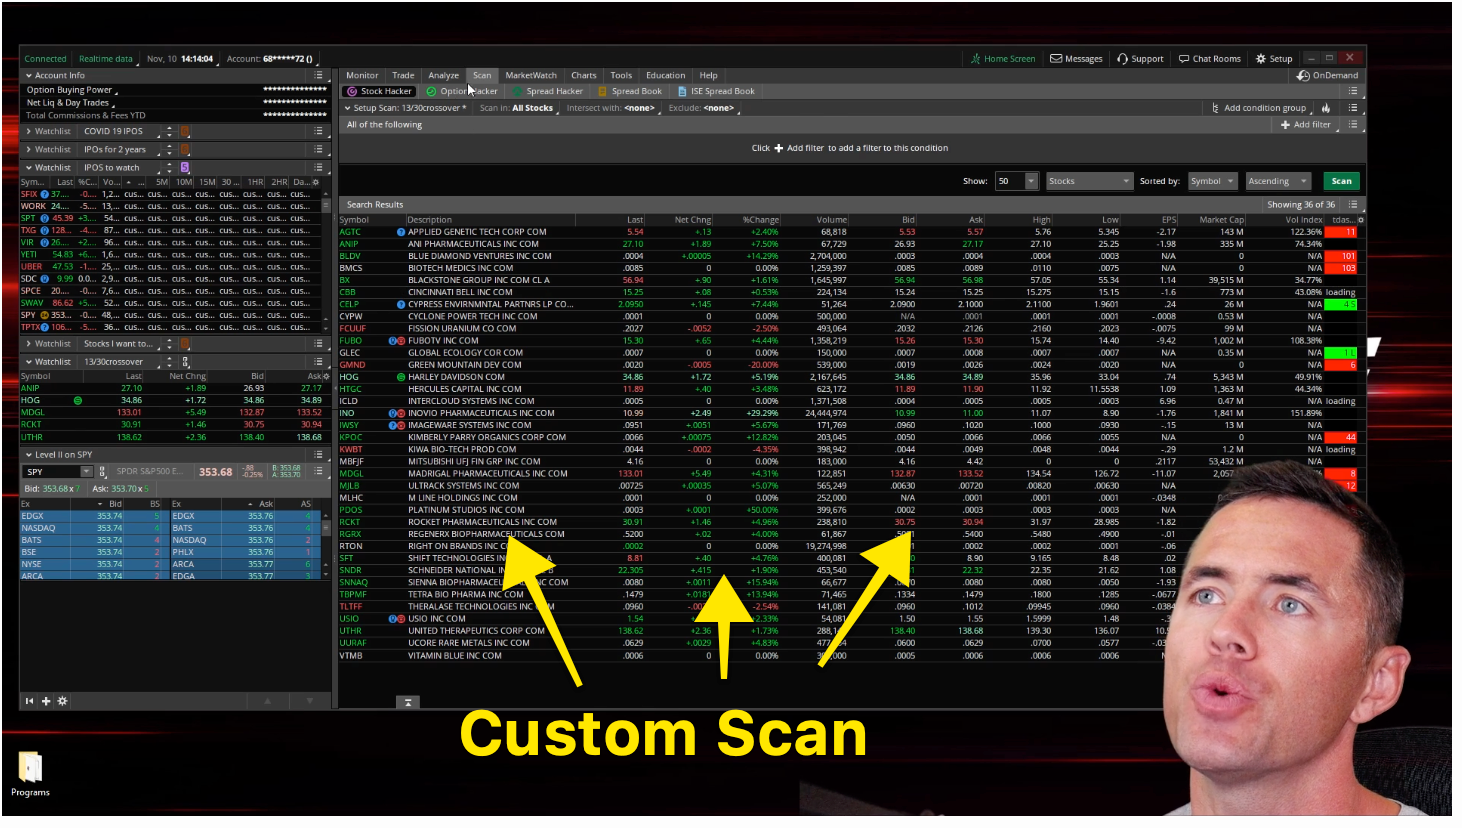Click Add condition group

(1258, 108)
